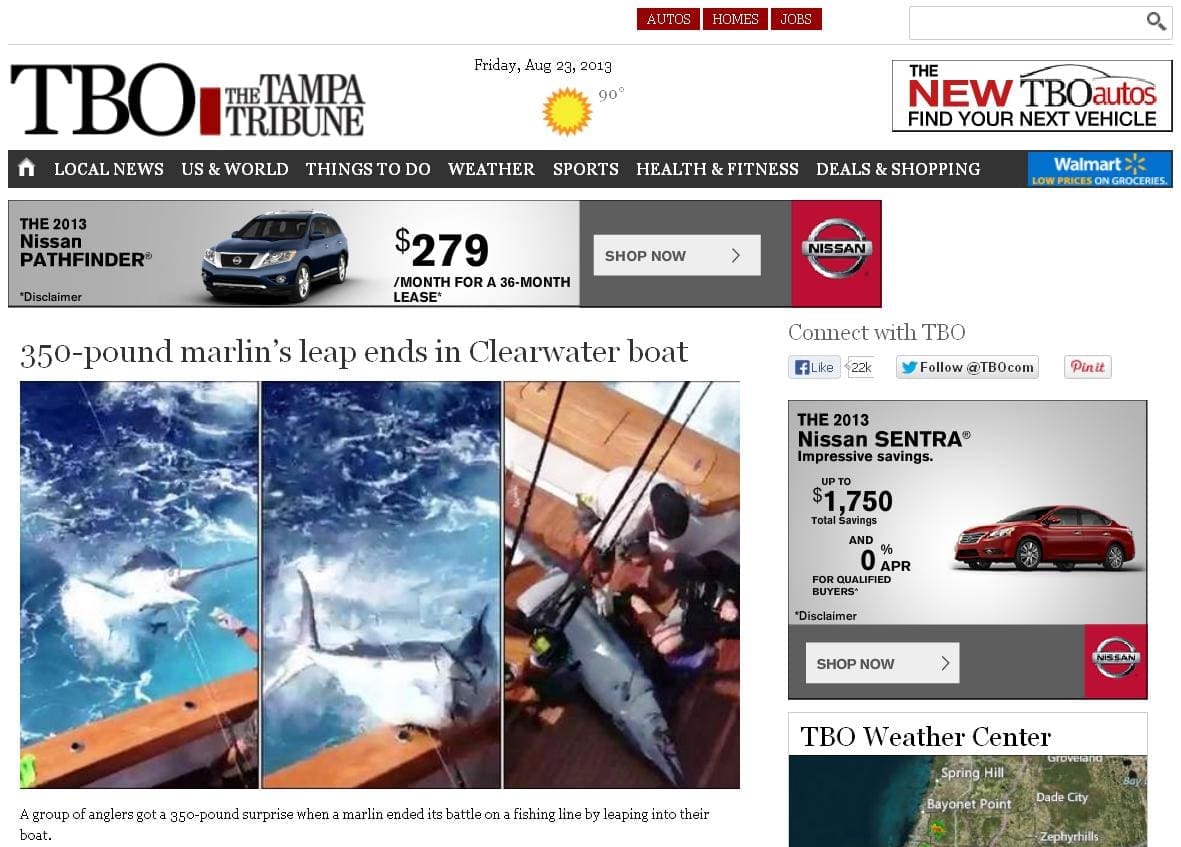Click Disclaimer link in Pathfinder banner
Image resolution: width=1181 pixels, height=847 pixels.
(x=50, y=297)
